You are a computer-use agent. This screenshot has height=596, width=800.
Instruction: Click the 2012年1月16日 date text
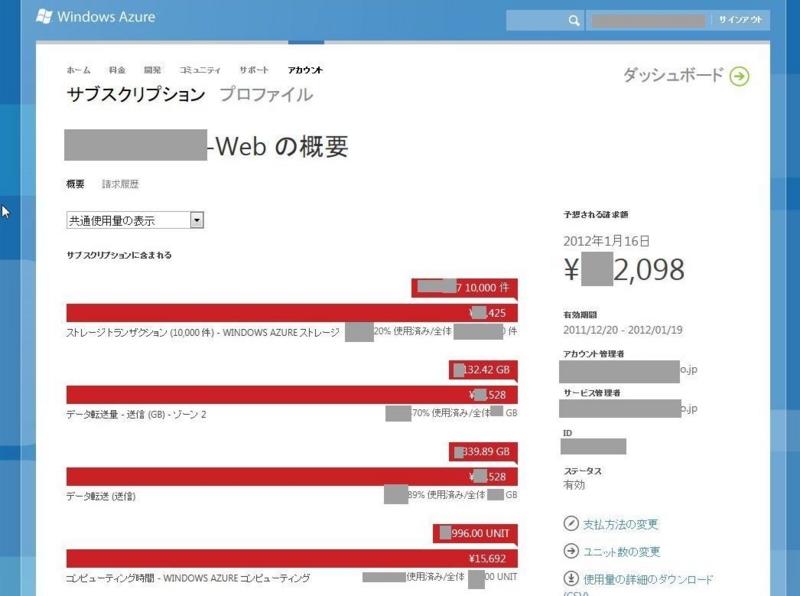click(606, 241)
